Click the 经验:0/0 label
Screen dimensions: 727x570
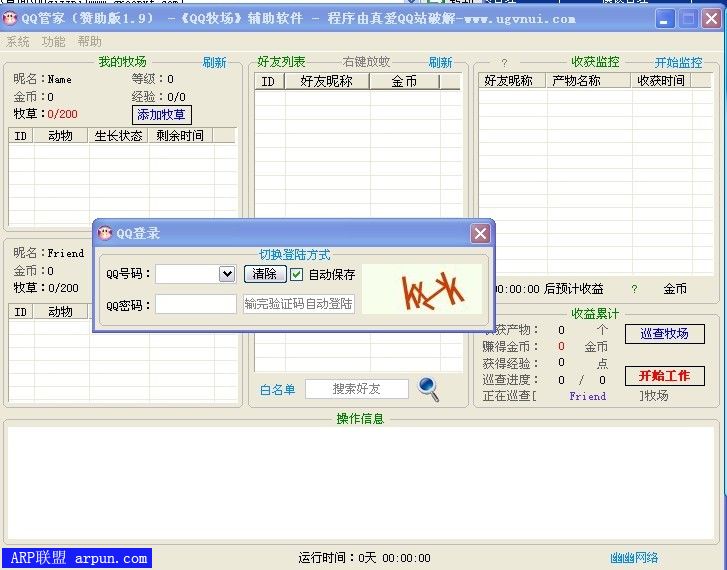pyautogui.click(x=159, y=96)
